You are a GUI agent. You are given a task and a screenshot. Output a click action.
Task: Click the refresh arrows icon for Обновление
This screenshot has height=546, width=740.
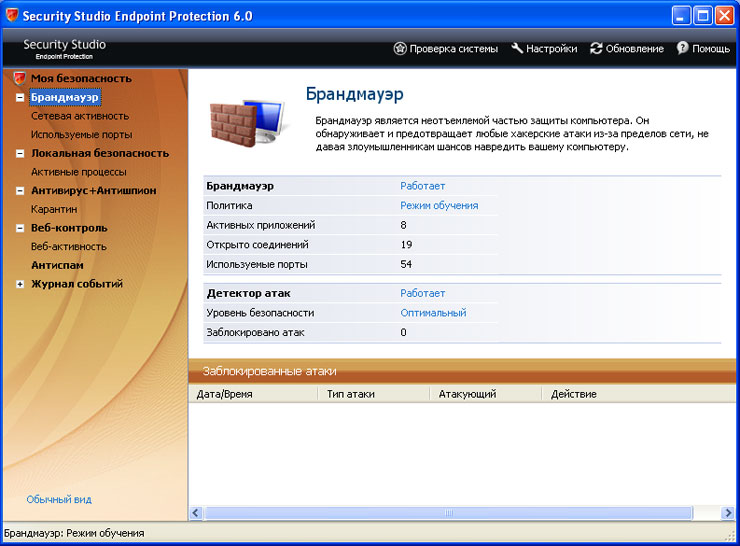(596, 48)
